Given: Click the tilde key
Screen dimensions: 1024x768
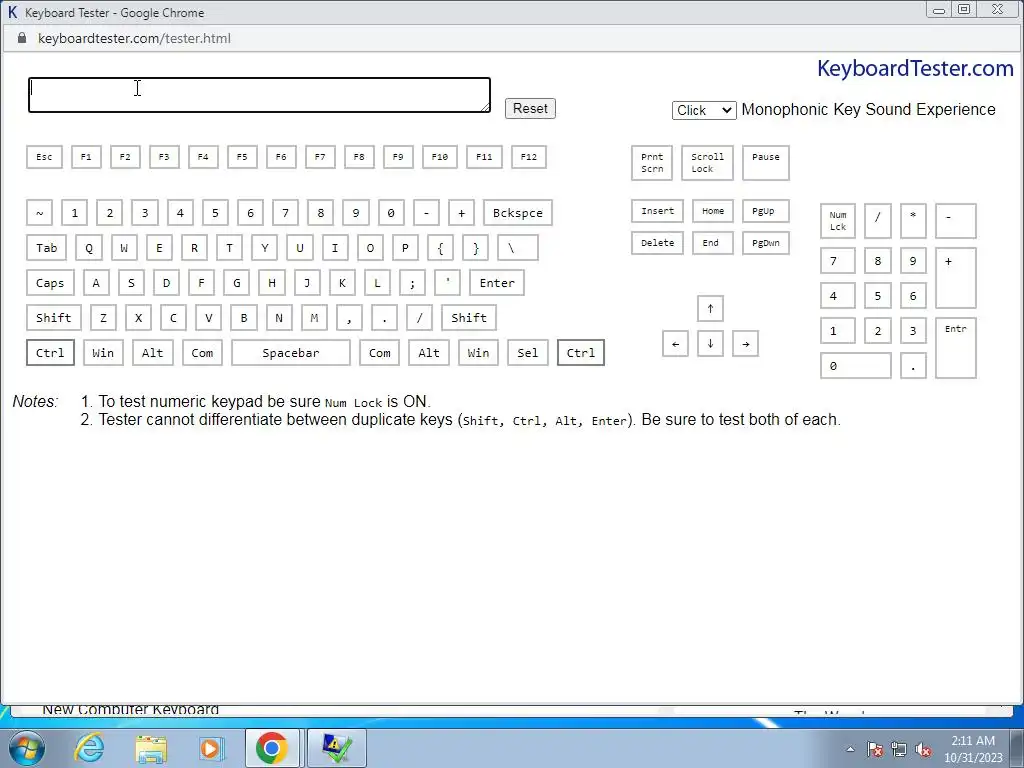Looking at the screenshot, I should tap(40, 213).
